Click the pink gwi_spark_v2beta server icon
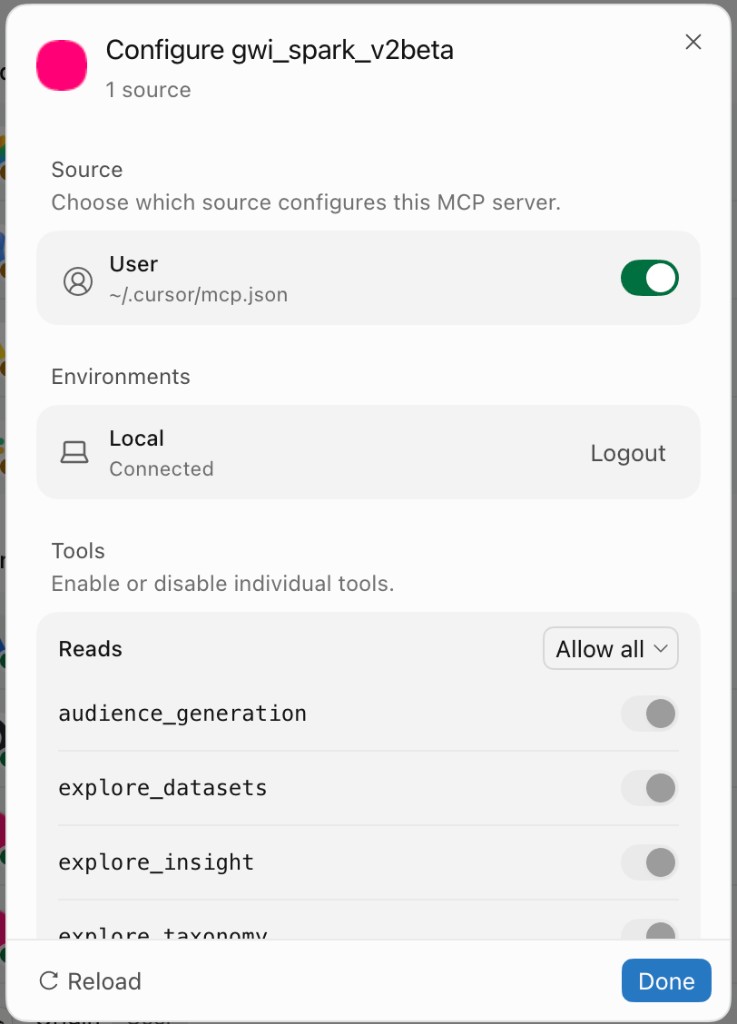This screenshot has height=1024, width=737. (61, 65)
